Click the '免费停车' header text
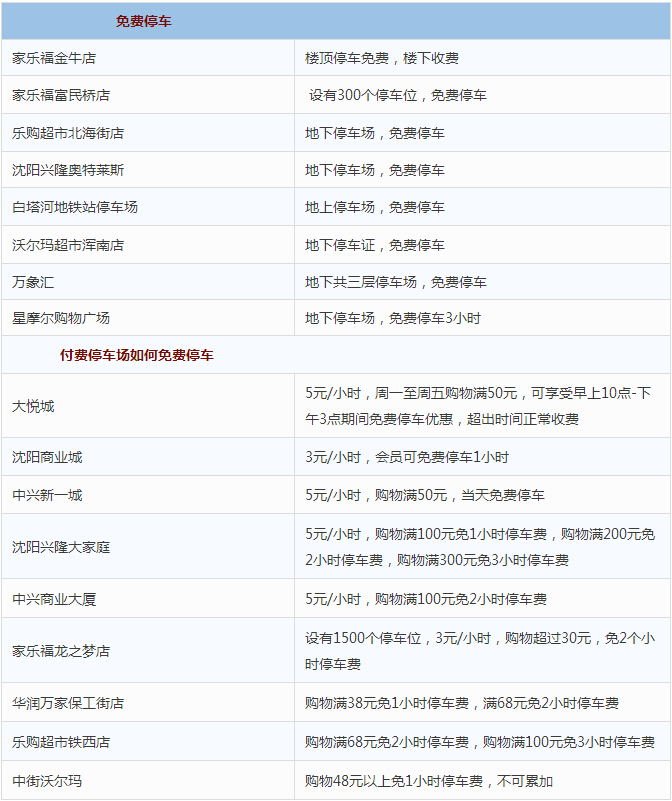The height and width of the screenshot is (801, 672). (x=144, y=21)
